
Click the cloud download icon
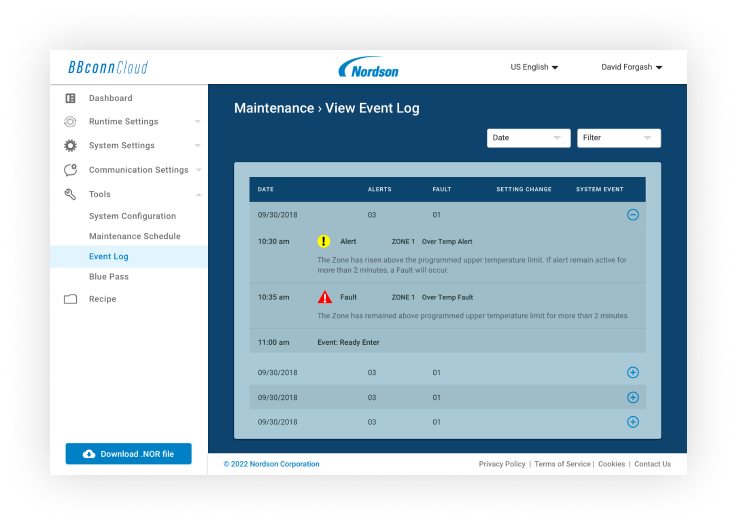(89, 454)
